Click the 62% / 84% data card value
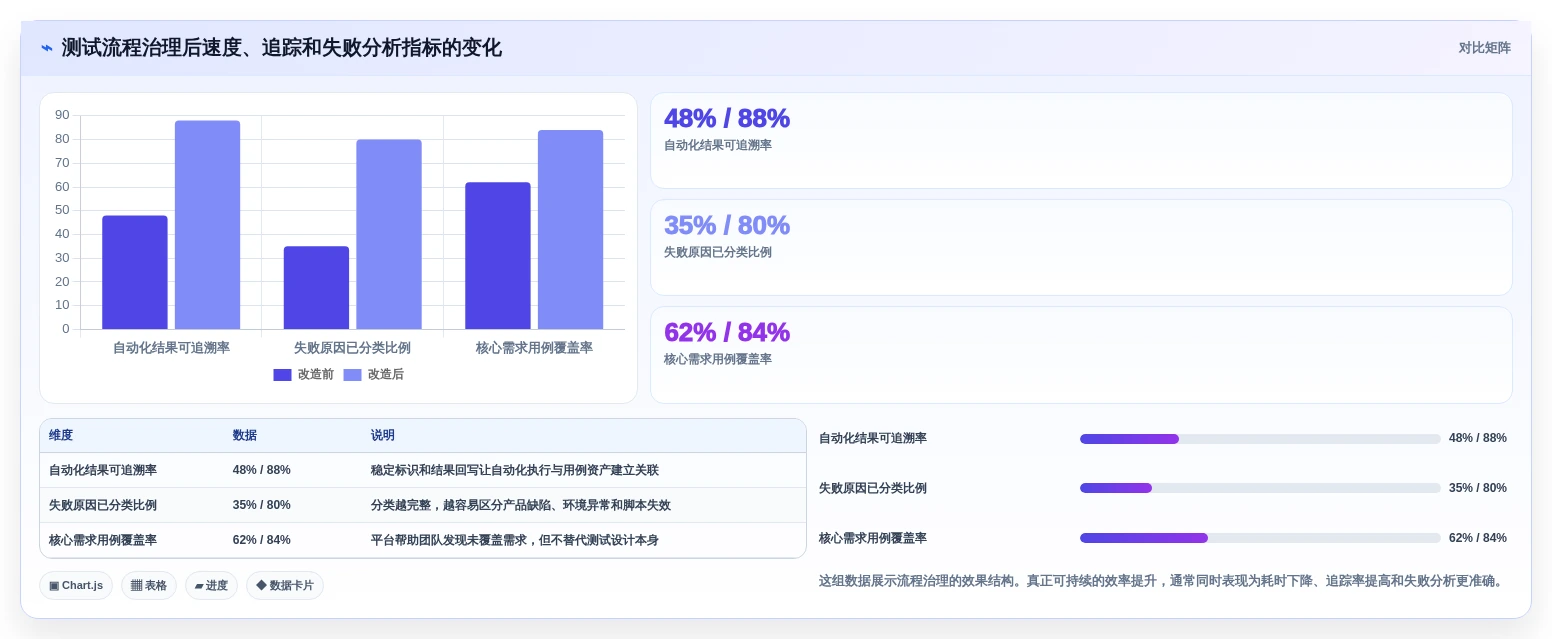Screen dimensions: 1552x639 click(x=727, y=332)
